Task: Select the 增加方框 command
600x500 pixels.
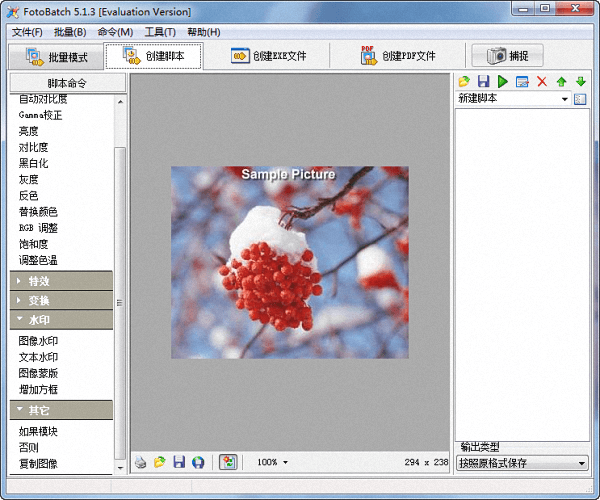Action: point(38,389)
